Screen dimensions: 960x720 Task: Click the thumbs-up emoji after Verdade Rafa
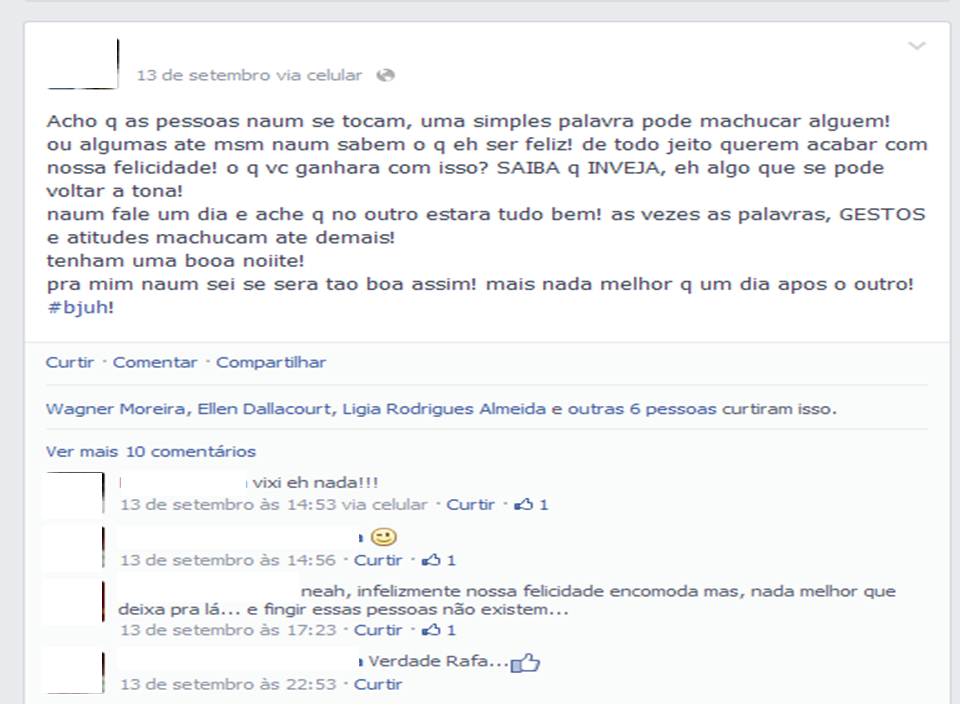coord(525,663)
